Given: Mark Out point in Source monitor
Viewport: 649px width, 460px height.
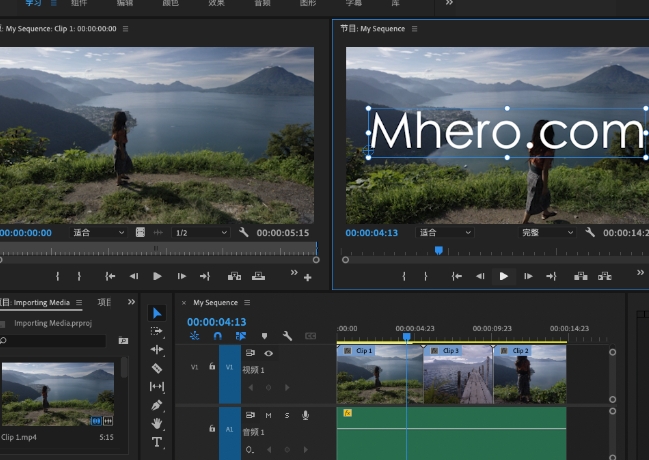Looking at the screenshot, I should [x=79, y=276].
